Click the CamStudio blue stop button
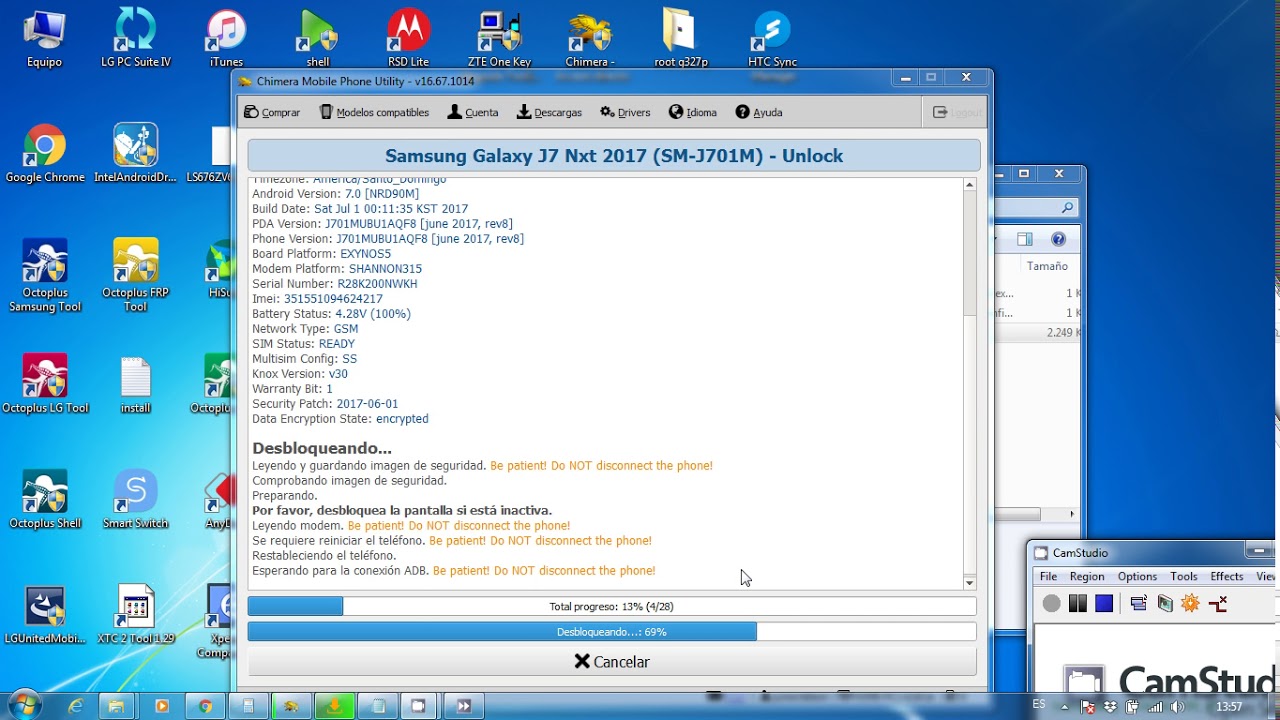The height and width of the screenshot is (720, 1280). pyautogui.click(x=1103, y=603)
